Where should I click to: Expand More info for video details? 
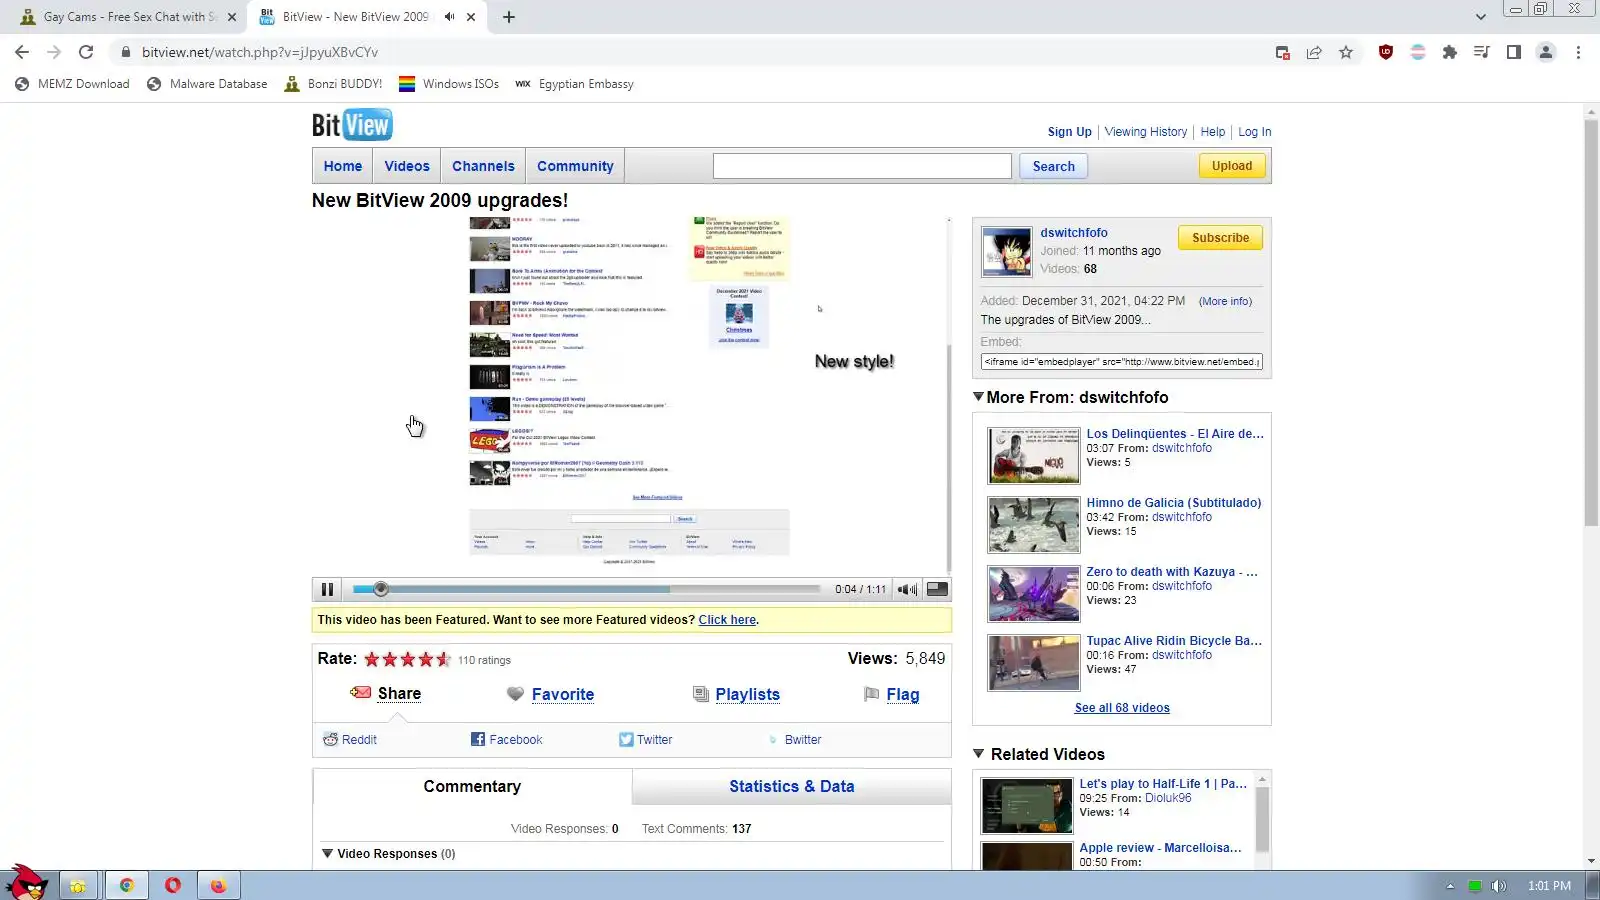1225,301
